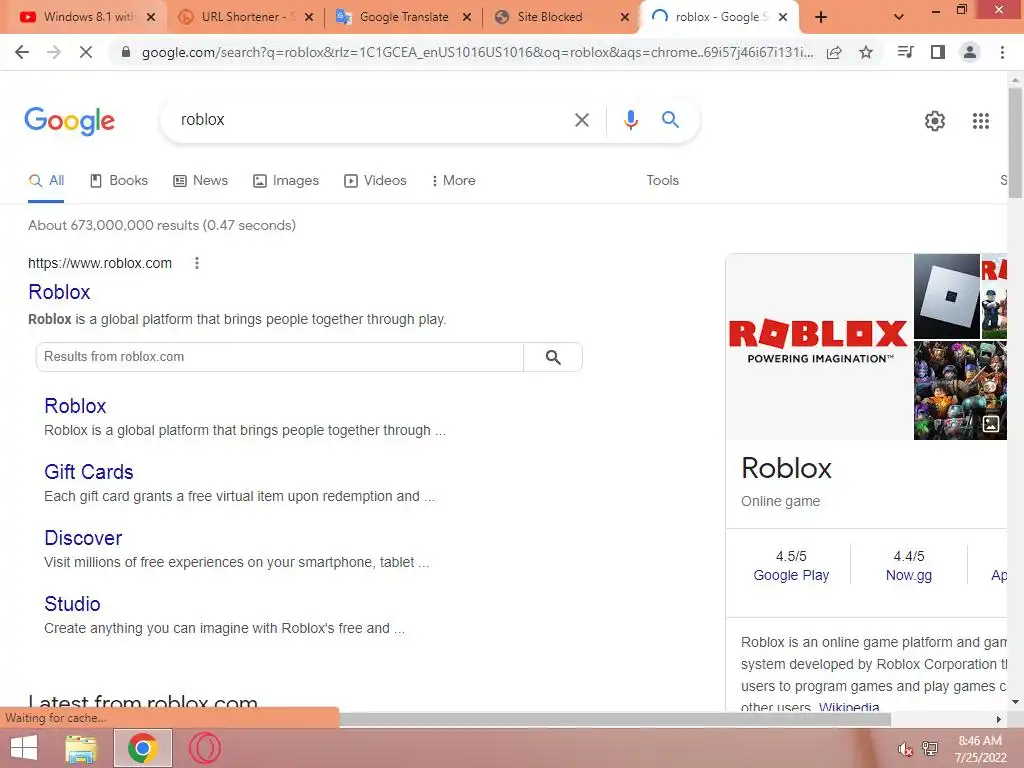Open the indented Roblox sitelink

click(75, 406)
